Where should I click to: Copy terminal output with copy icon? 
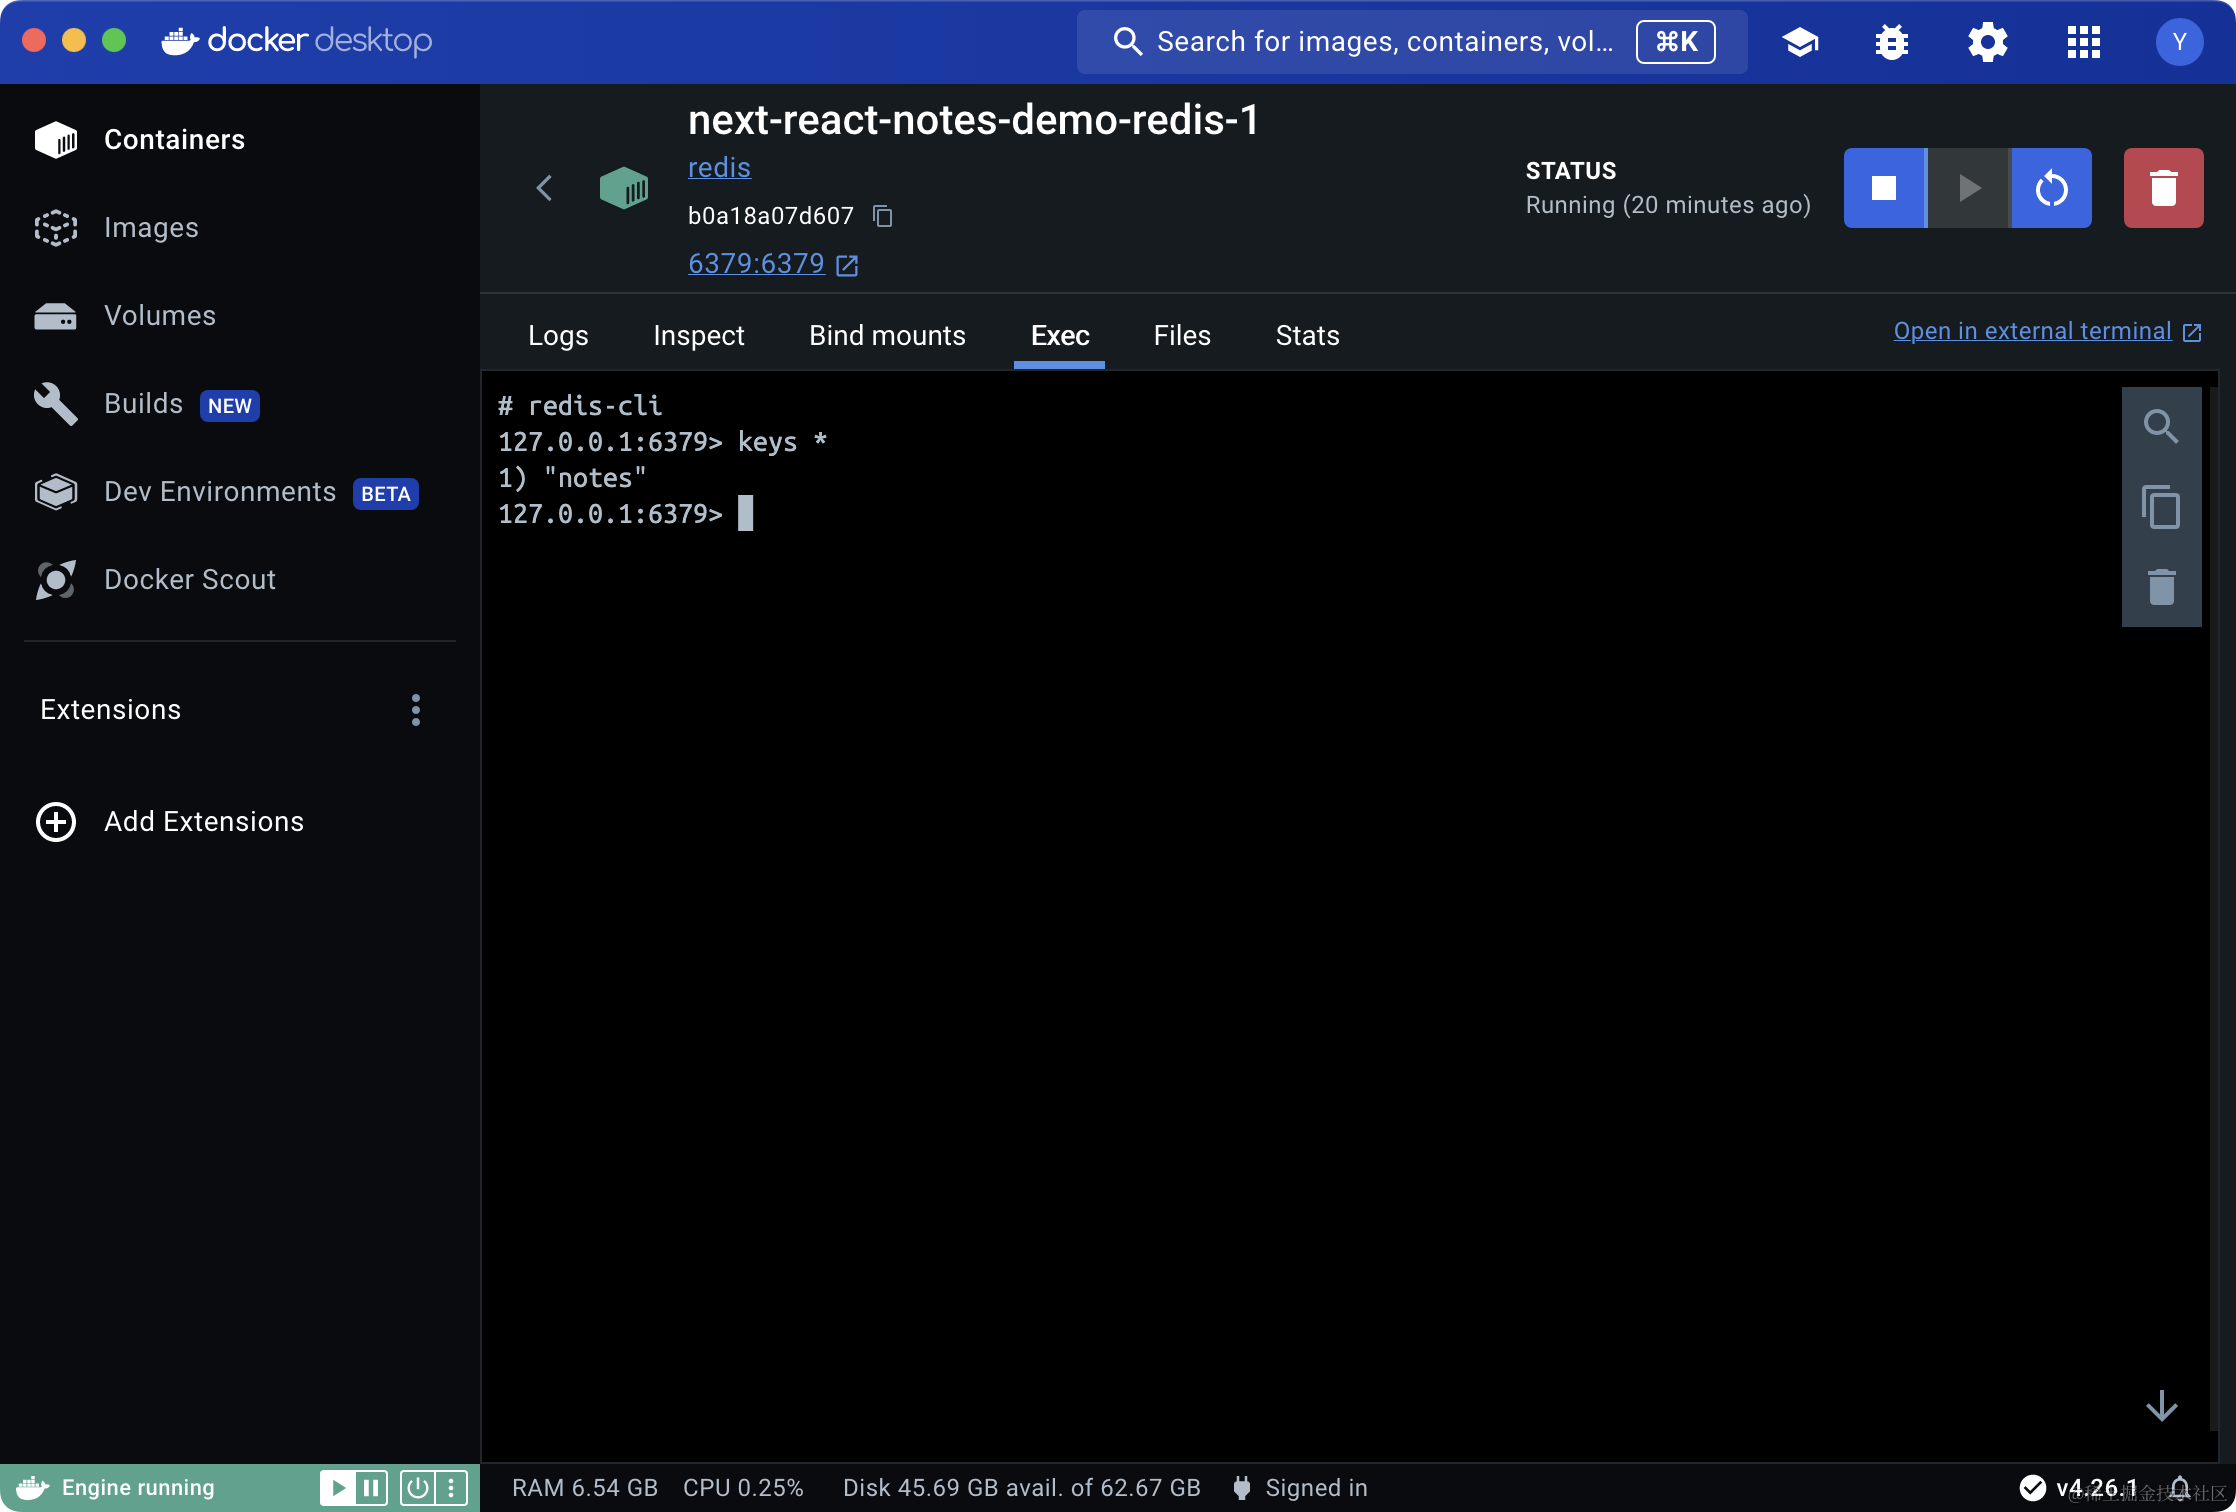(2161, 507)
